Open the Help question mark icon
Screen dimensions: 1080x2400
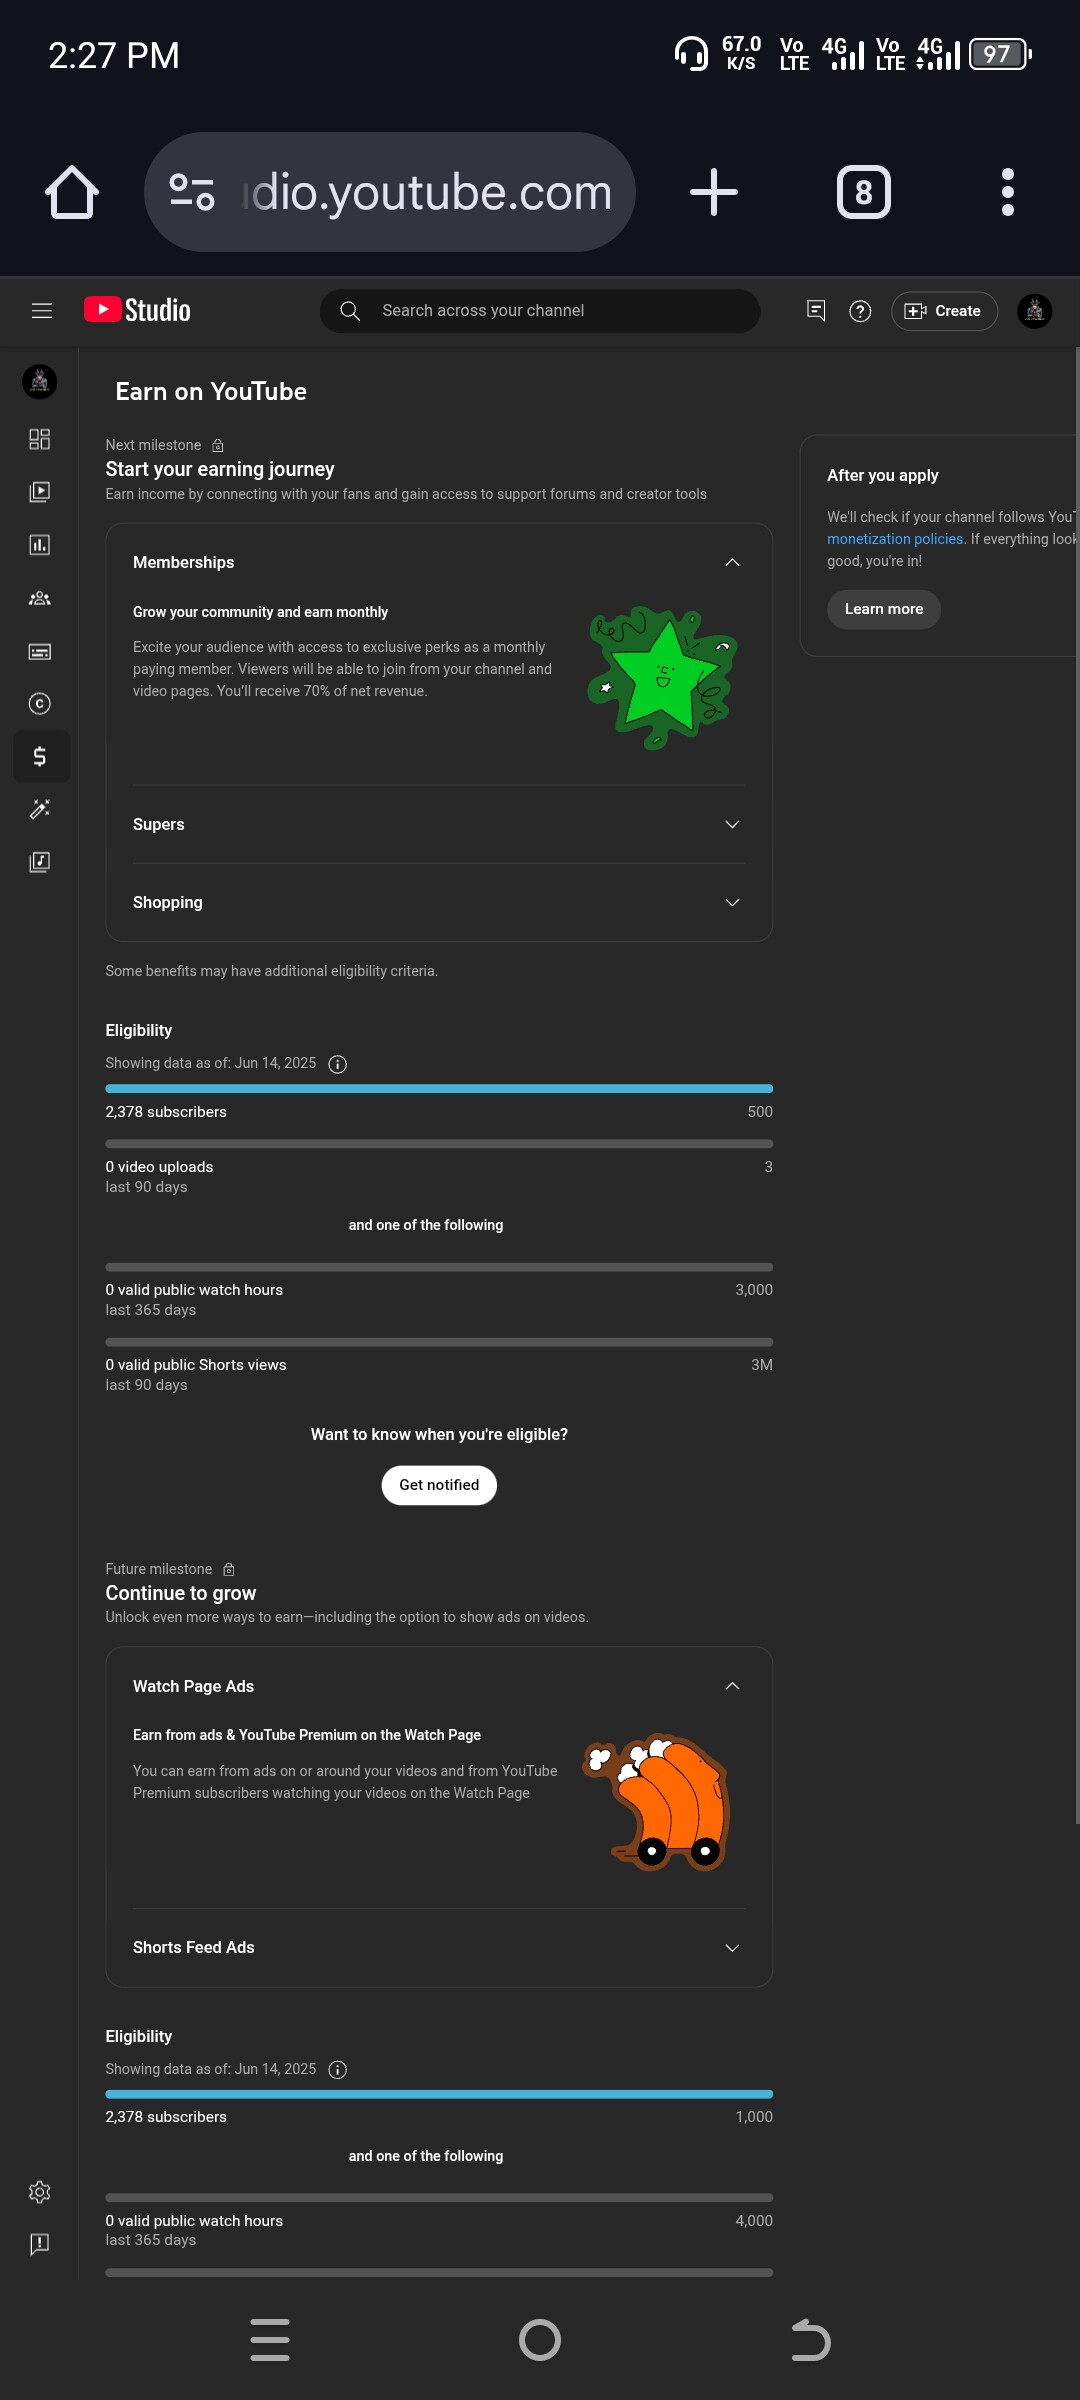[860, 311]
